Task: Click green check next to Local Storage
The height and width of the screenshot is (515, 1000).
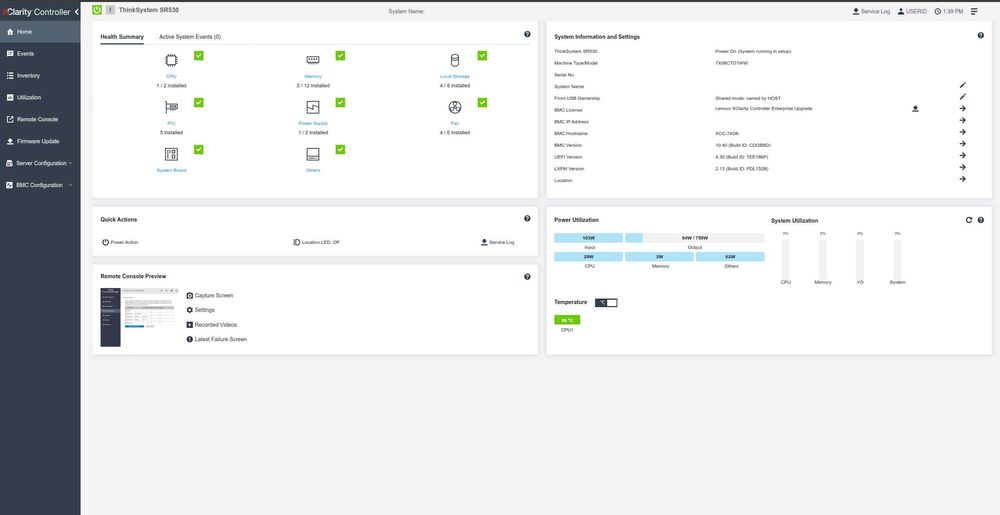Action: click(x=482, y=55)
